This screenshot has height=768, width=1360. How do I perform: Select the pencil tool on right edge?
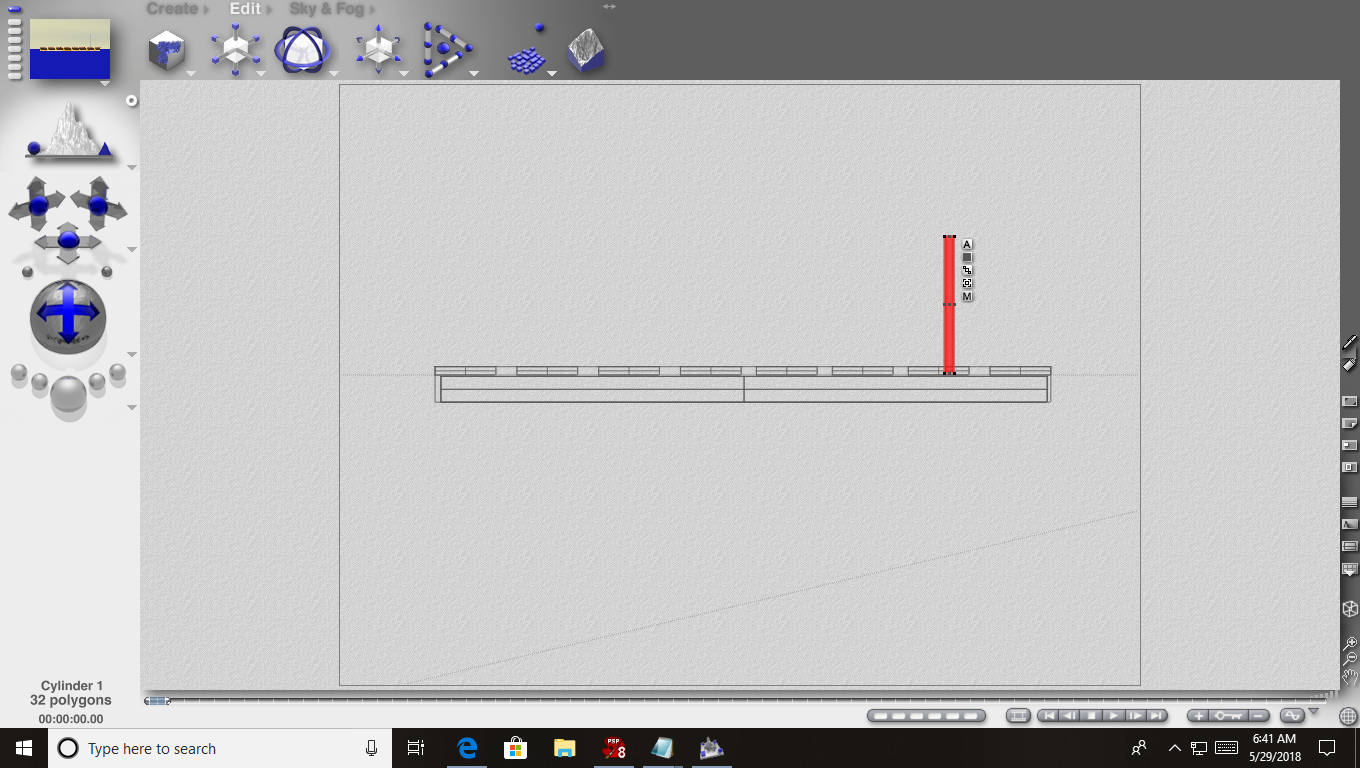click(x=1350, y=343)
